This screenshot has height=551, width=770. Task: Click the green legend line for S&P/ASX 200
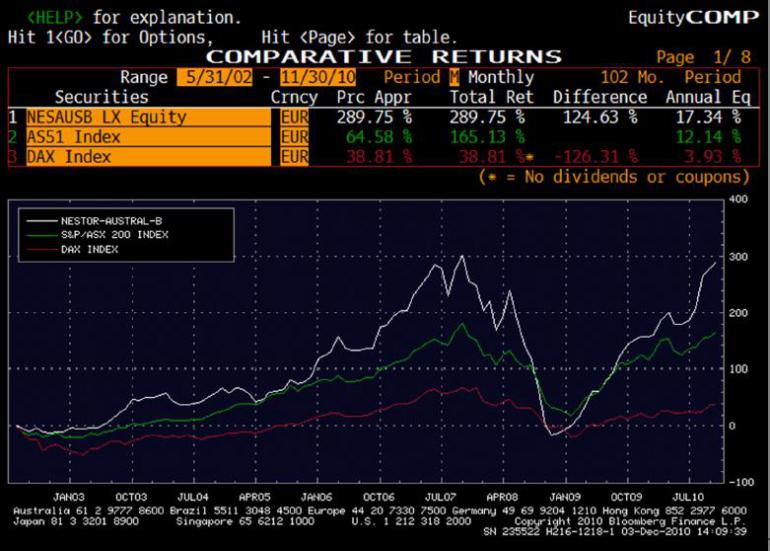point(42,235)
